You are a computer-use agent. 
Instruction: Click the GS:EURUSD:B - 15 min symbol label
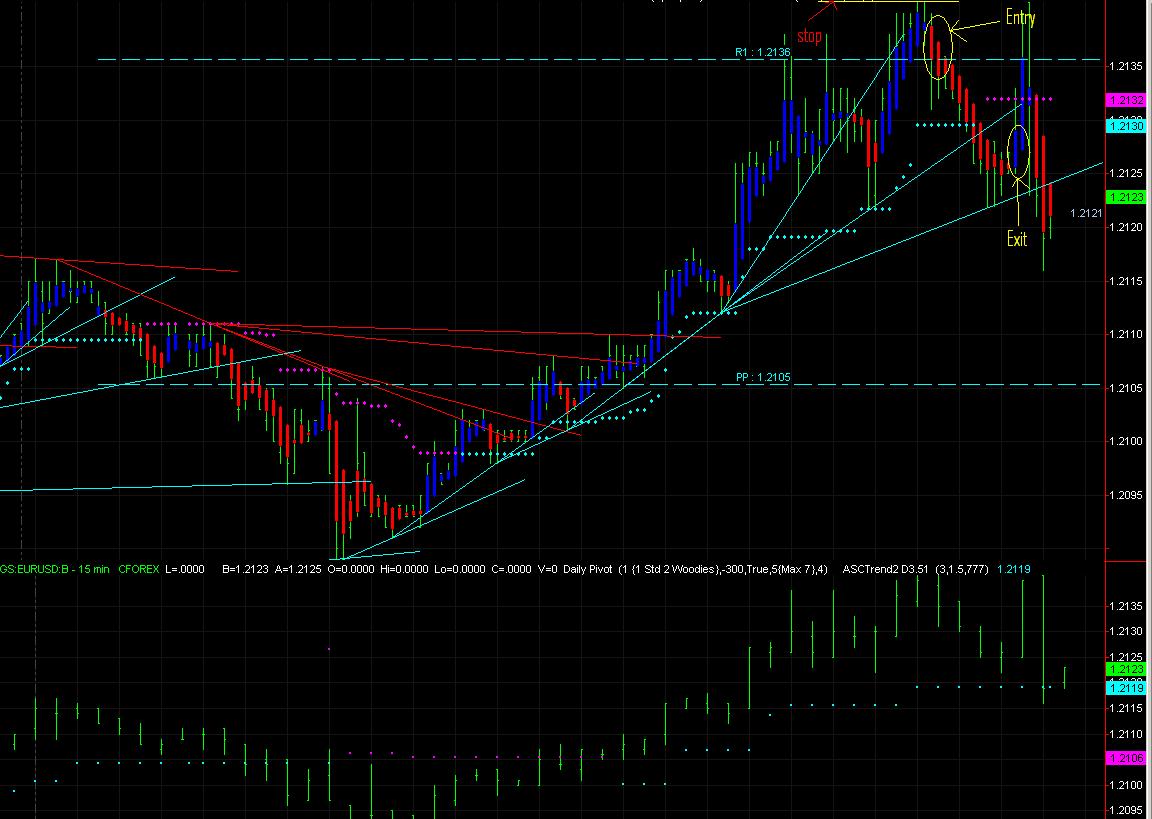pos(55,569)
